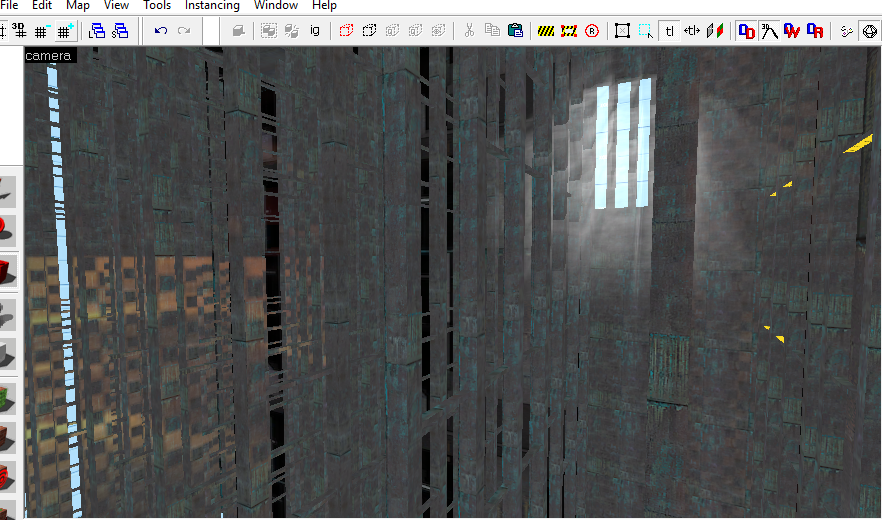Screen dimensions: 882x520
Task: Open the Tools menu
Action: 157,6
